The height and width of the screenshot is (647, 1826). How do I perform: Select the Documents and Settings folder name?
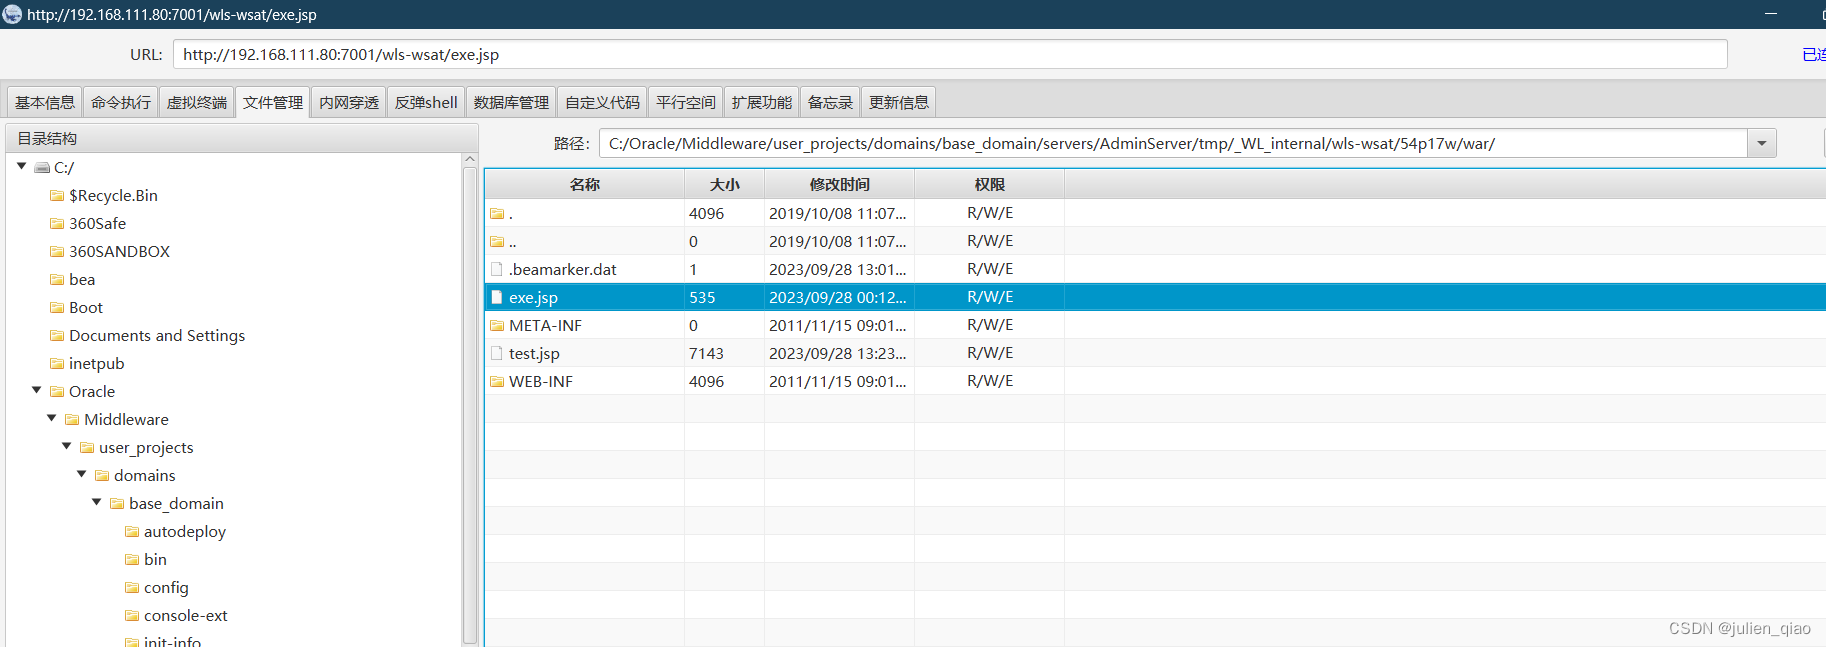157,336
